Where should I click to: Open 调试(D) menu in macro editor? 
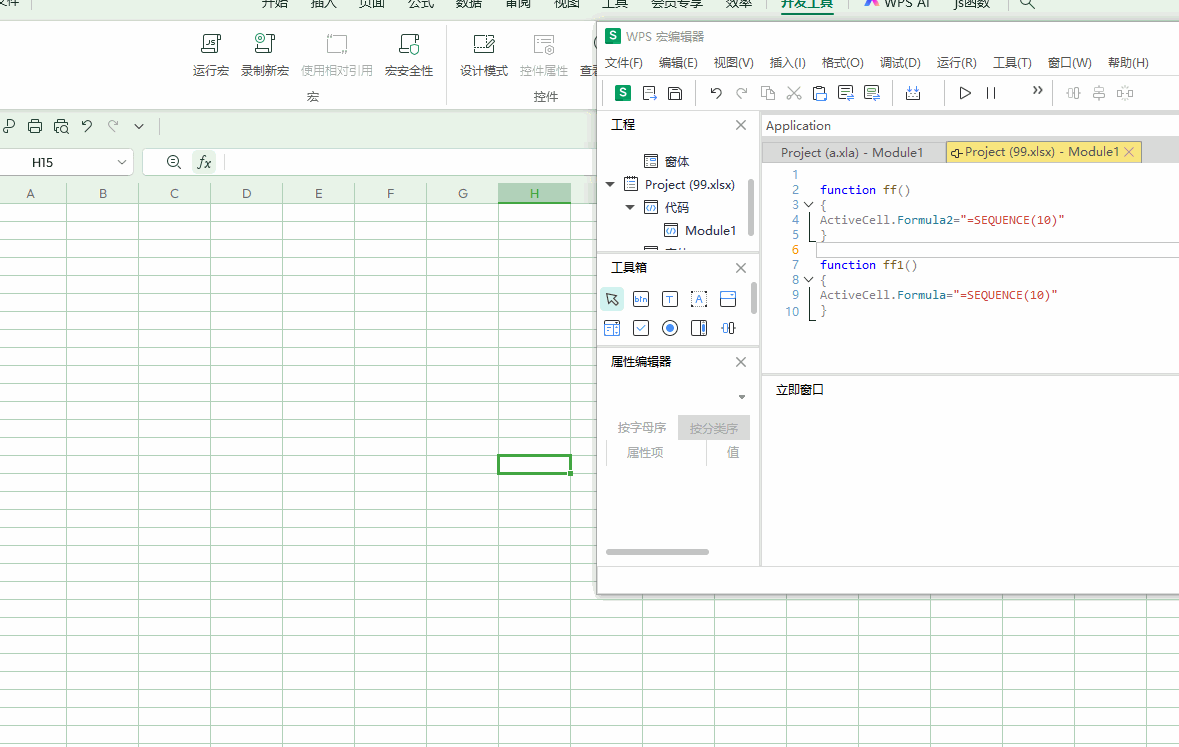tap(900, 62)
